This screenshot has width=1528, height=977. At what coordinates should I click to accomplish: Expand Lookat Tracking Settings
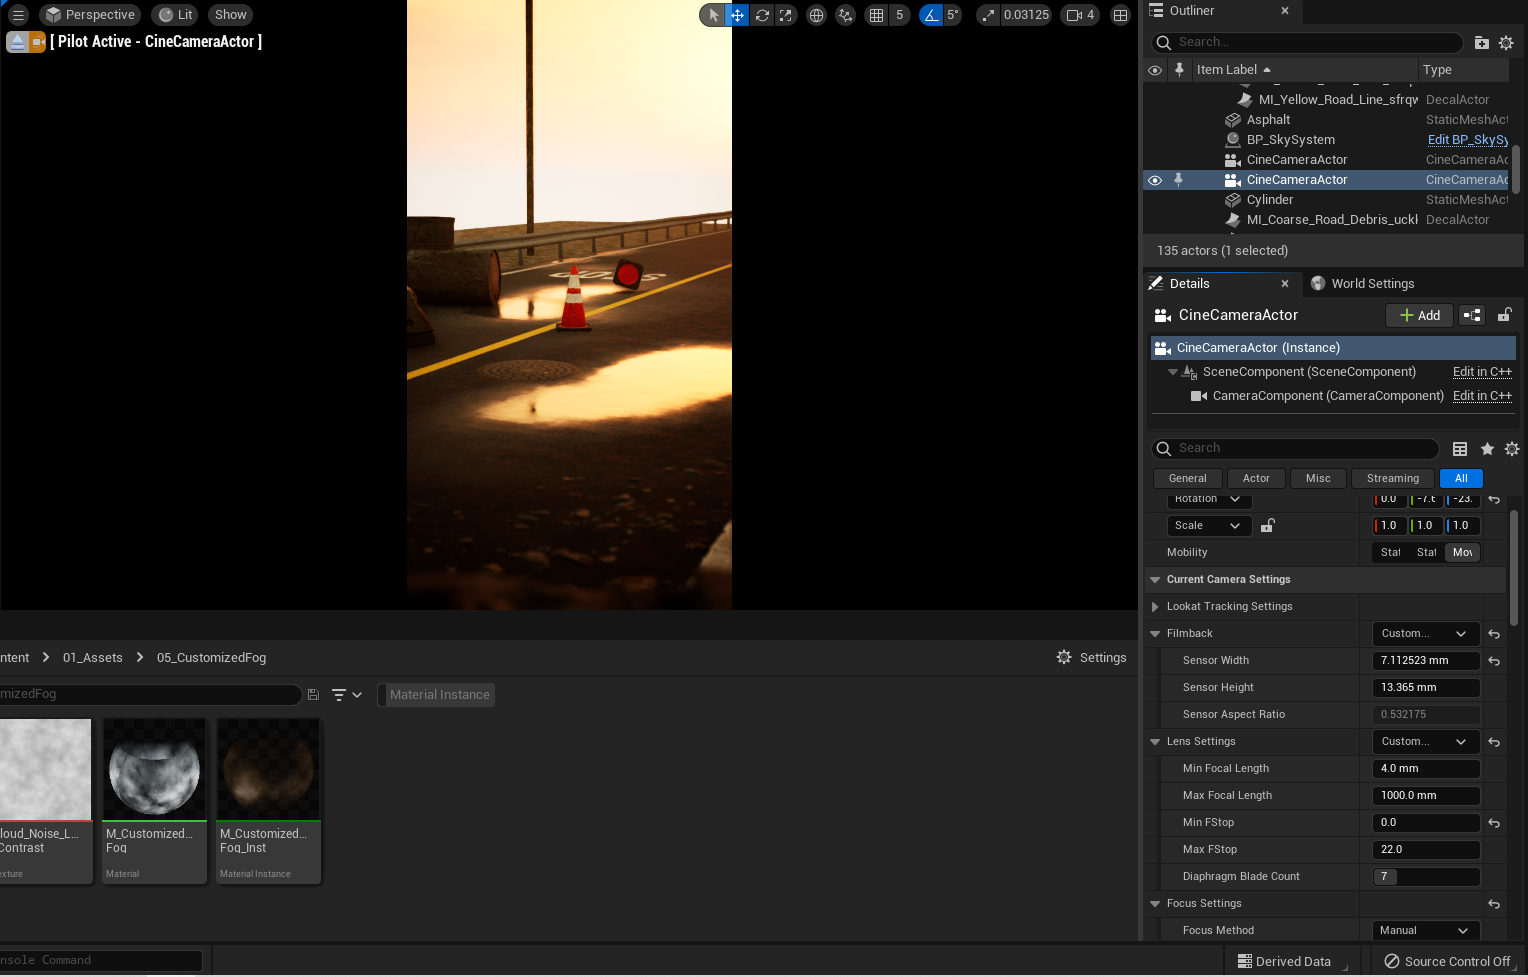(1155, 607)
